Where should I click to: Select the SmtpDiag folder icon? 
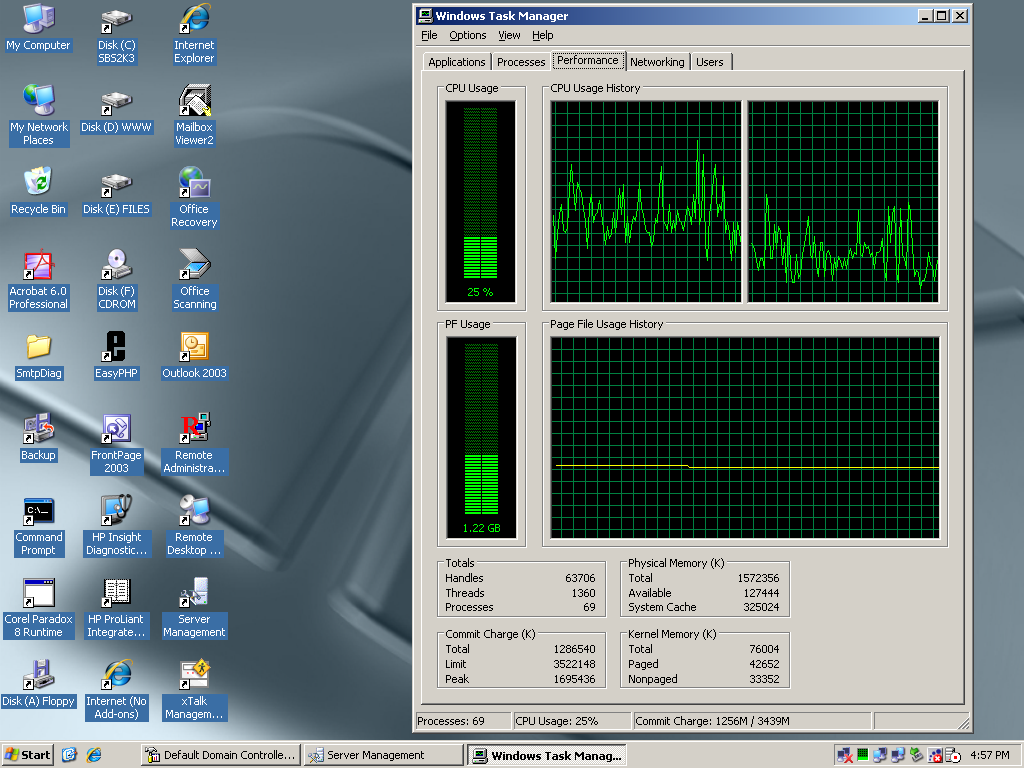pyautogui.click(x=39, y=357)
